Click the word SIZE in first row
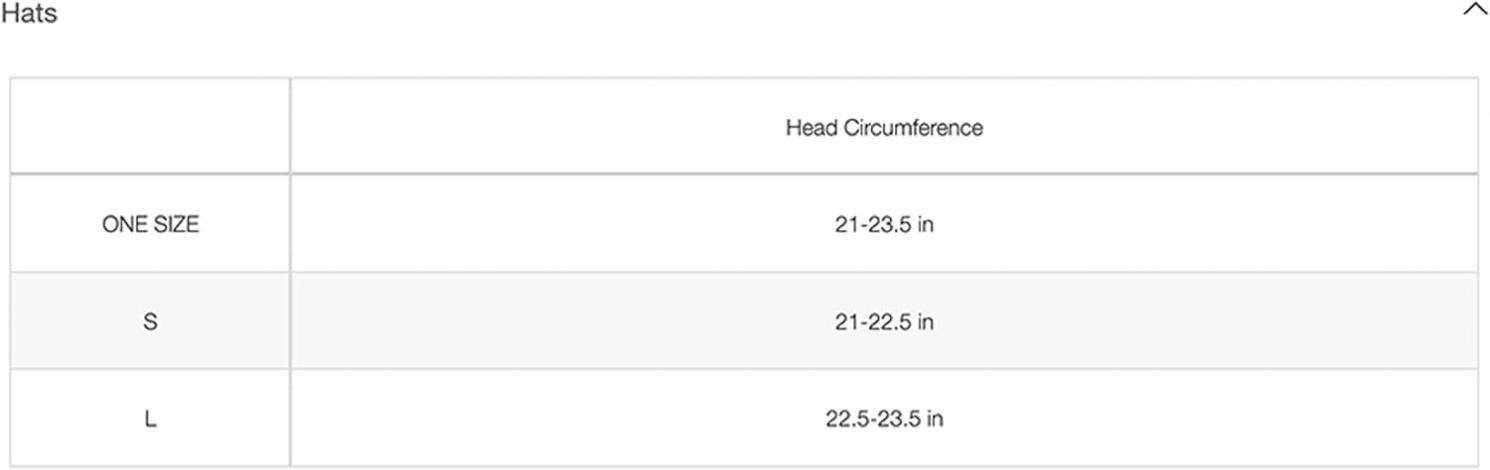The image size is (1490, 470). pyautogui.click(x=175, y=225)
